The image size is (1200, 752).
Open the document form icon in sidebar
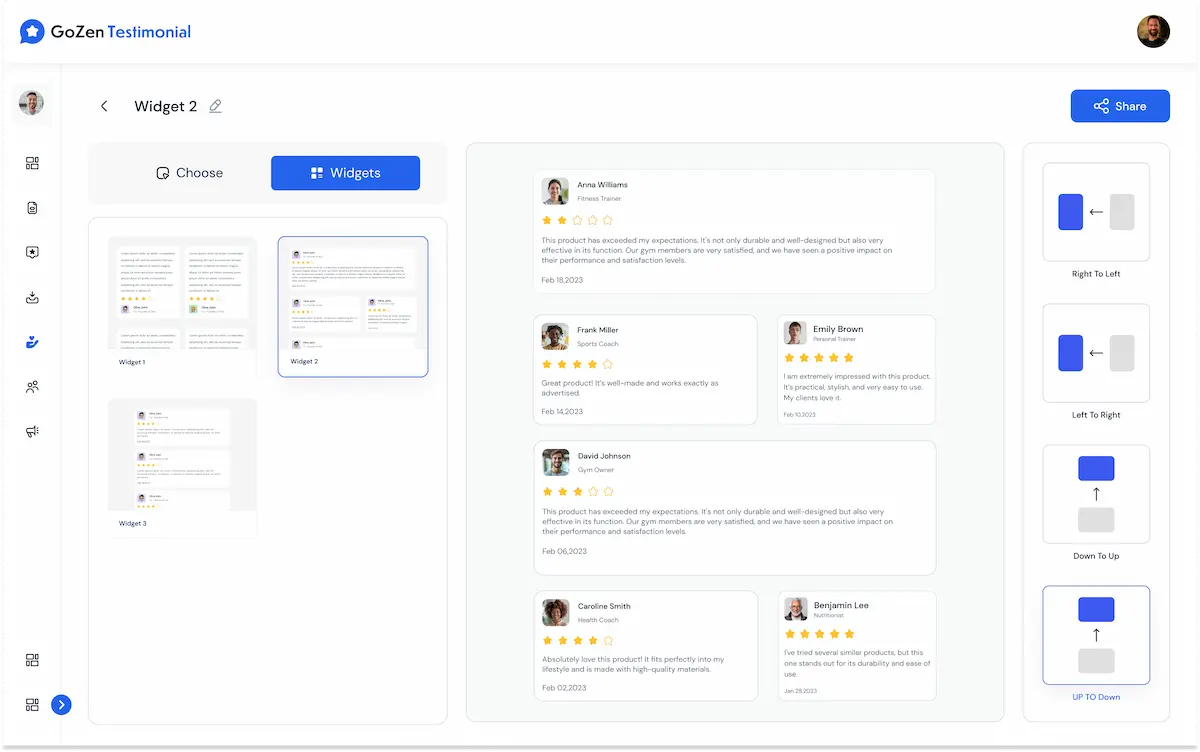click(32, 208)
